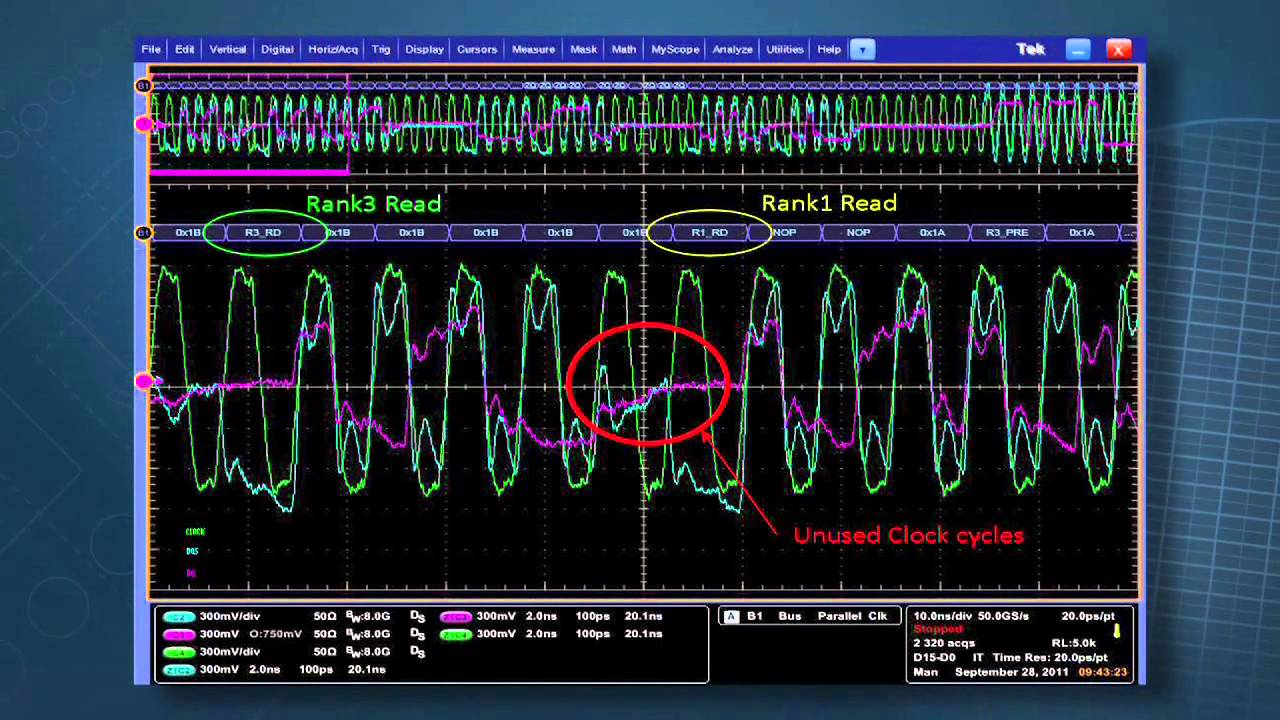Click the RL:5.0k record length readout
The height and width of the screenshot is (720, 1280).
pos(1075,643)
